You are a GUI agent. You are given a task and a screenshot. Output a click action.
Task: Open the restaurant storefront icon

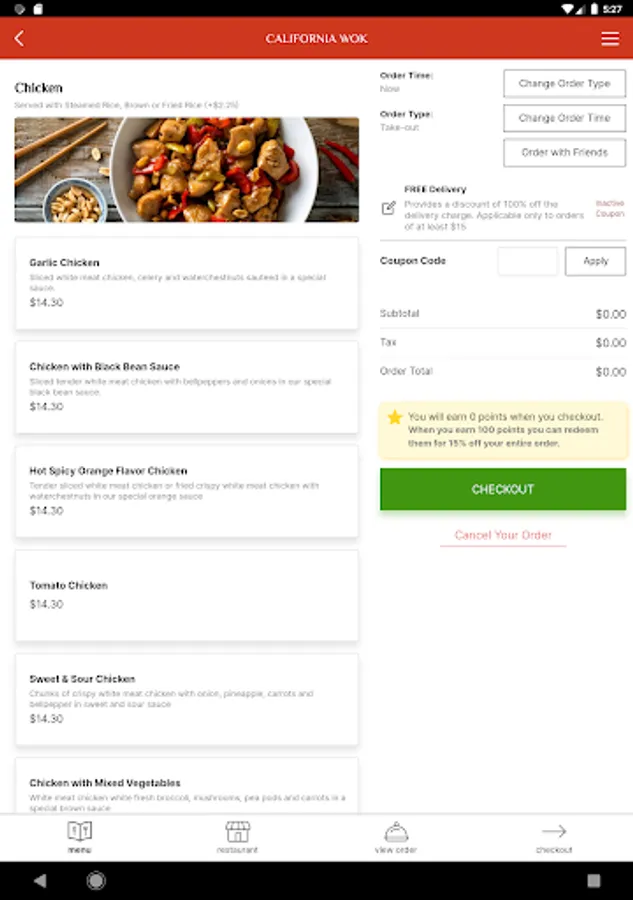(x=237, y=832)
